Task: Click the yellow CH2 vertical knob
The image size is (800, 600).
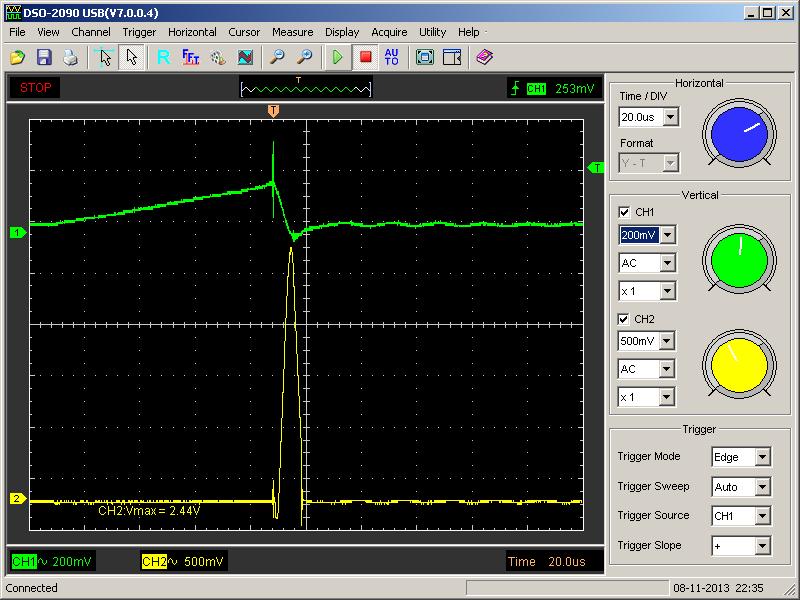Action: [739, 365]
